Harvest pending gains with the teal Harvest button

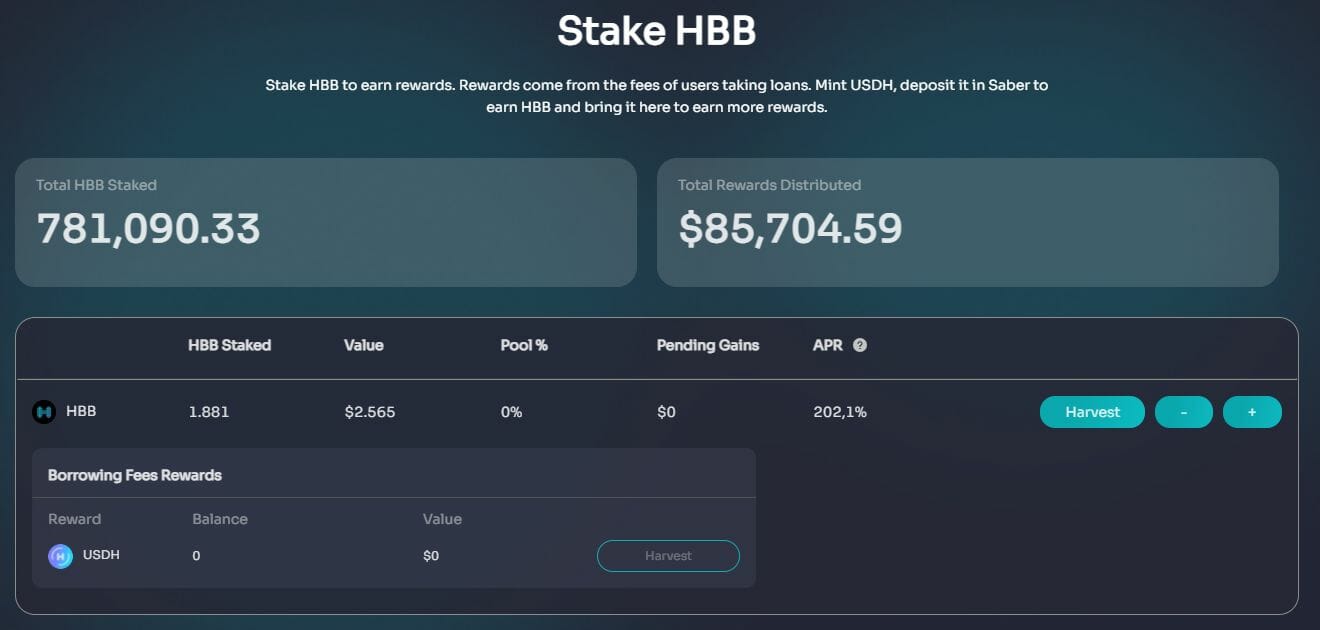tap(1092, 412)
